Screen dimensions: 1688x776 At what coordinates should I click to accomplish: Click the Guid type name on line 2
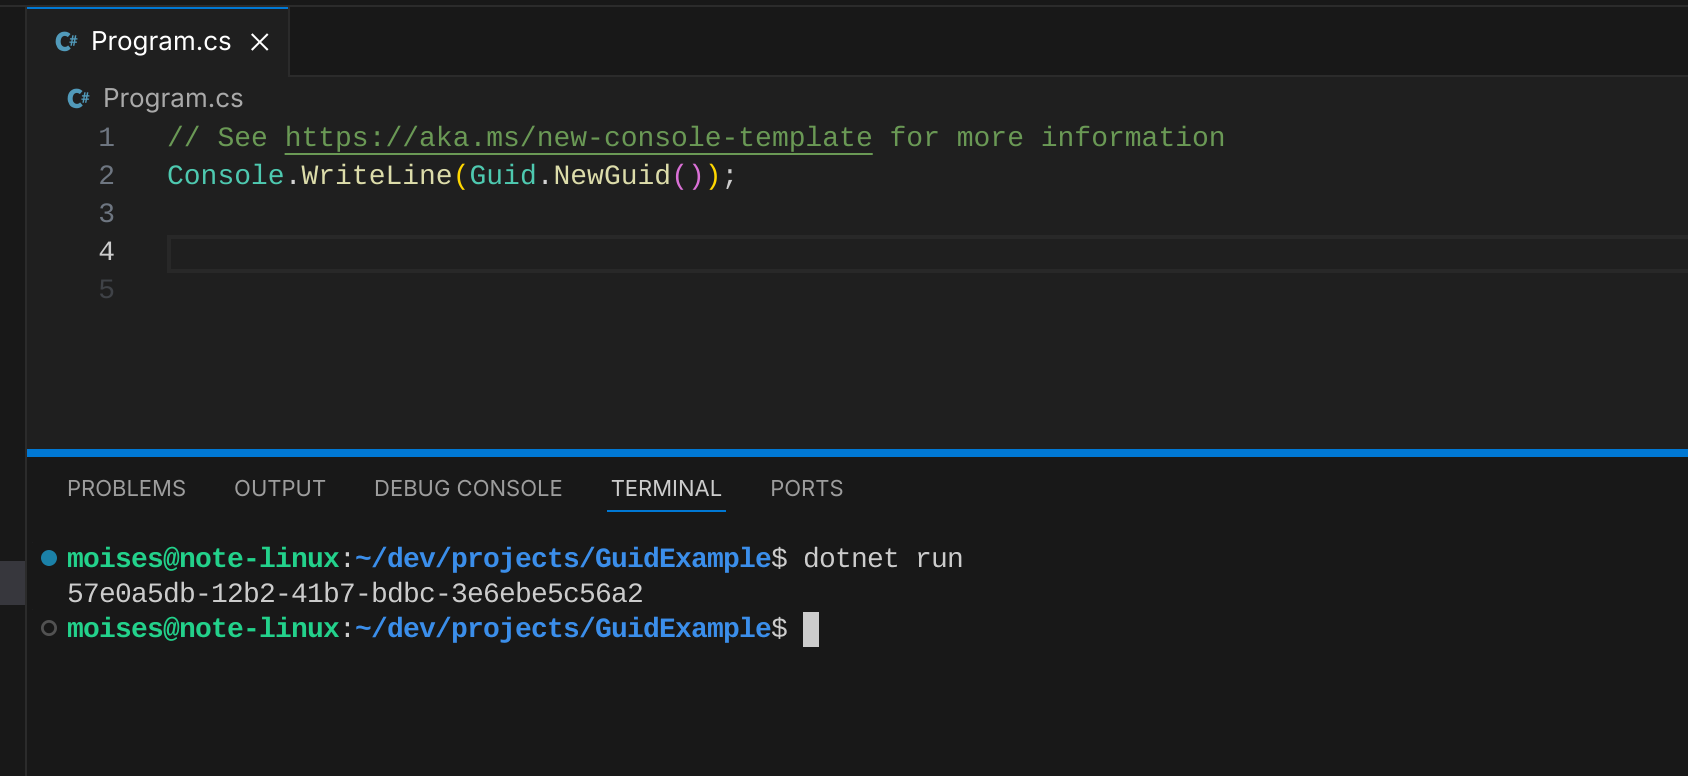click(x=503, y=175)
